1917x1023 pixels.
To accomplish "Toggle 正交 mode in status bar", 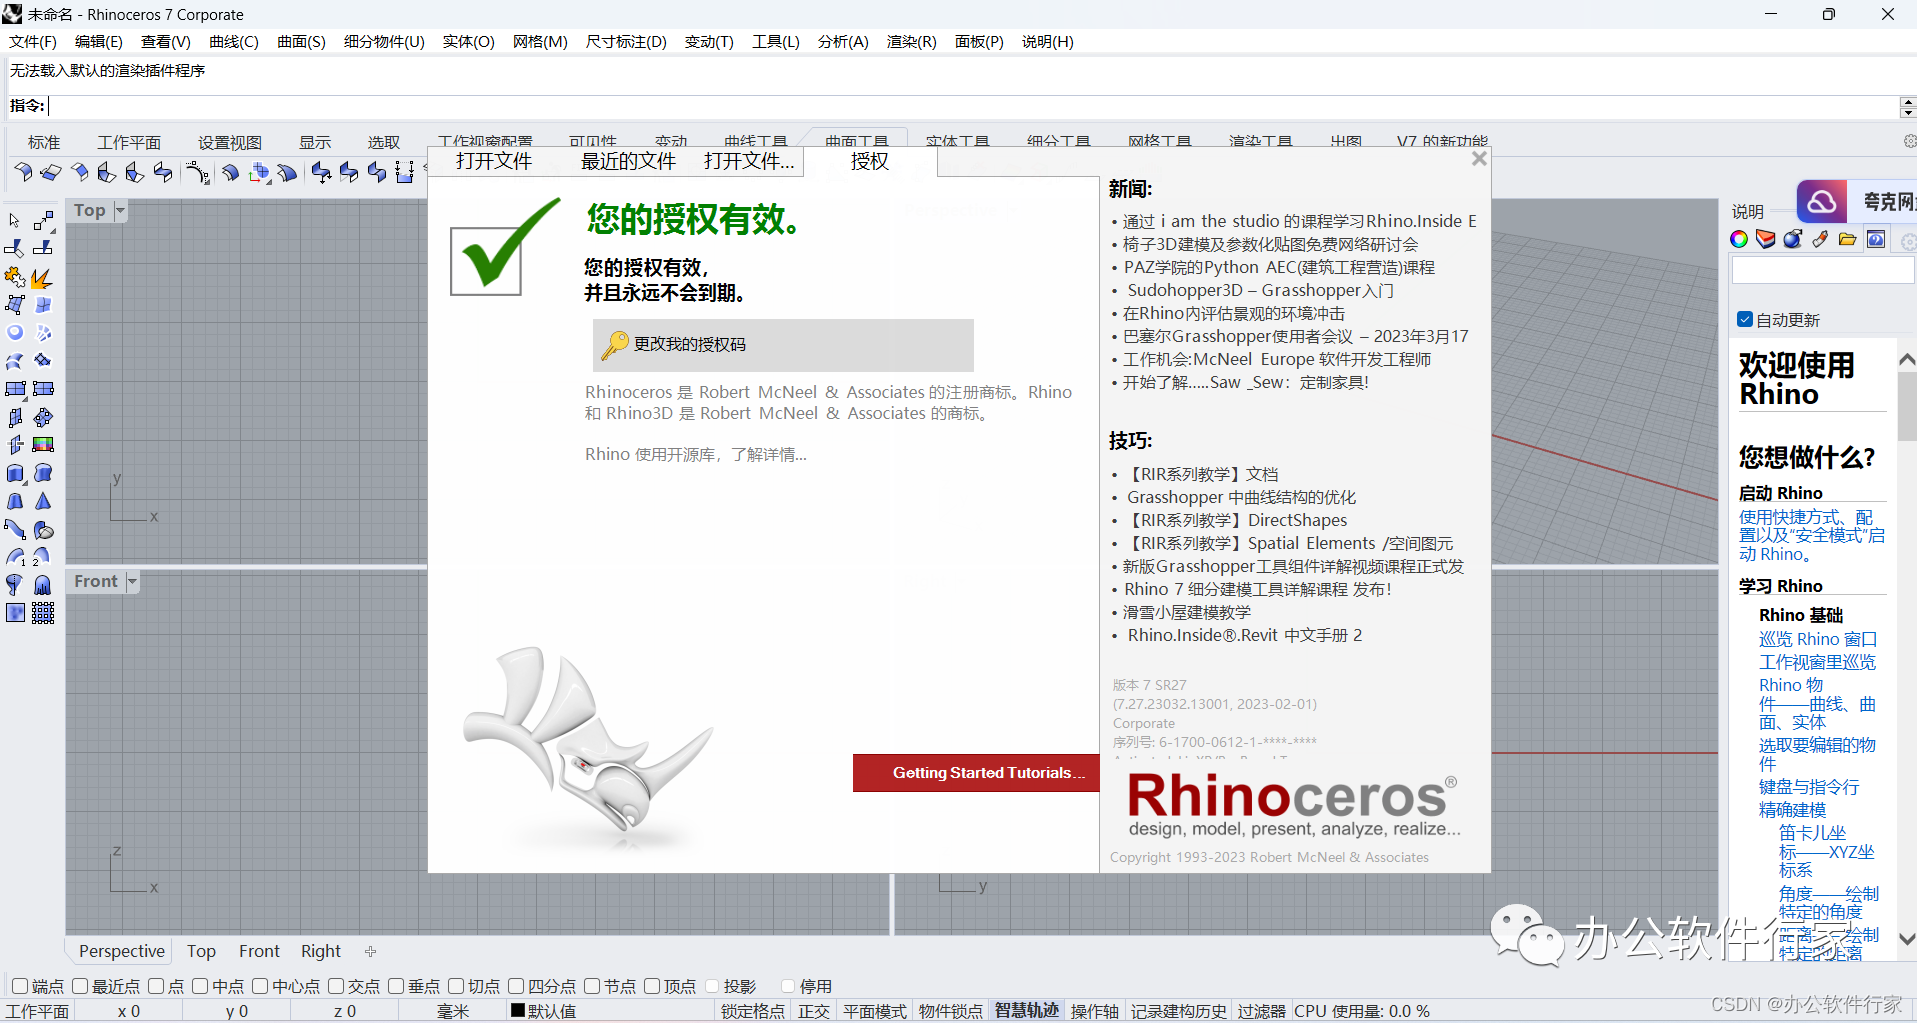I will click(814, 1011).
